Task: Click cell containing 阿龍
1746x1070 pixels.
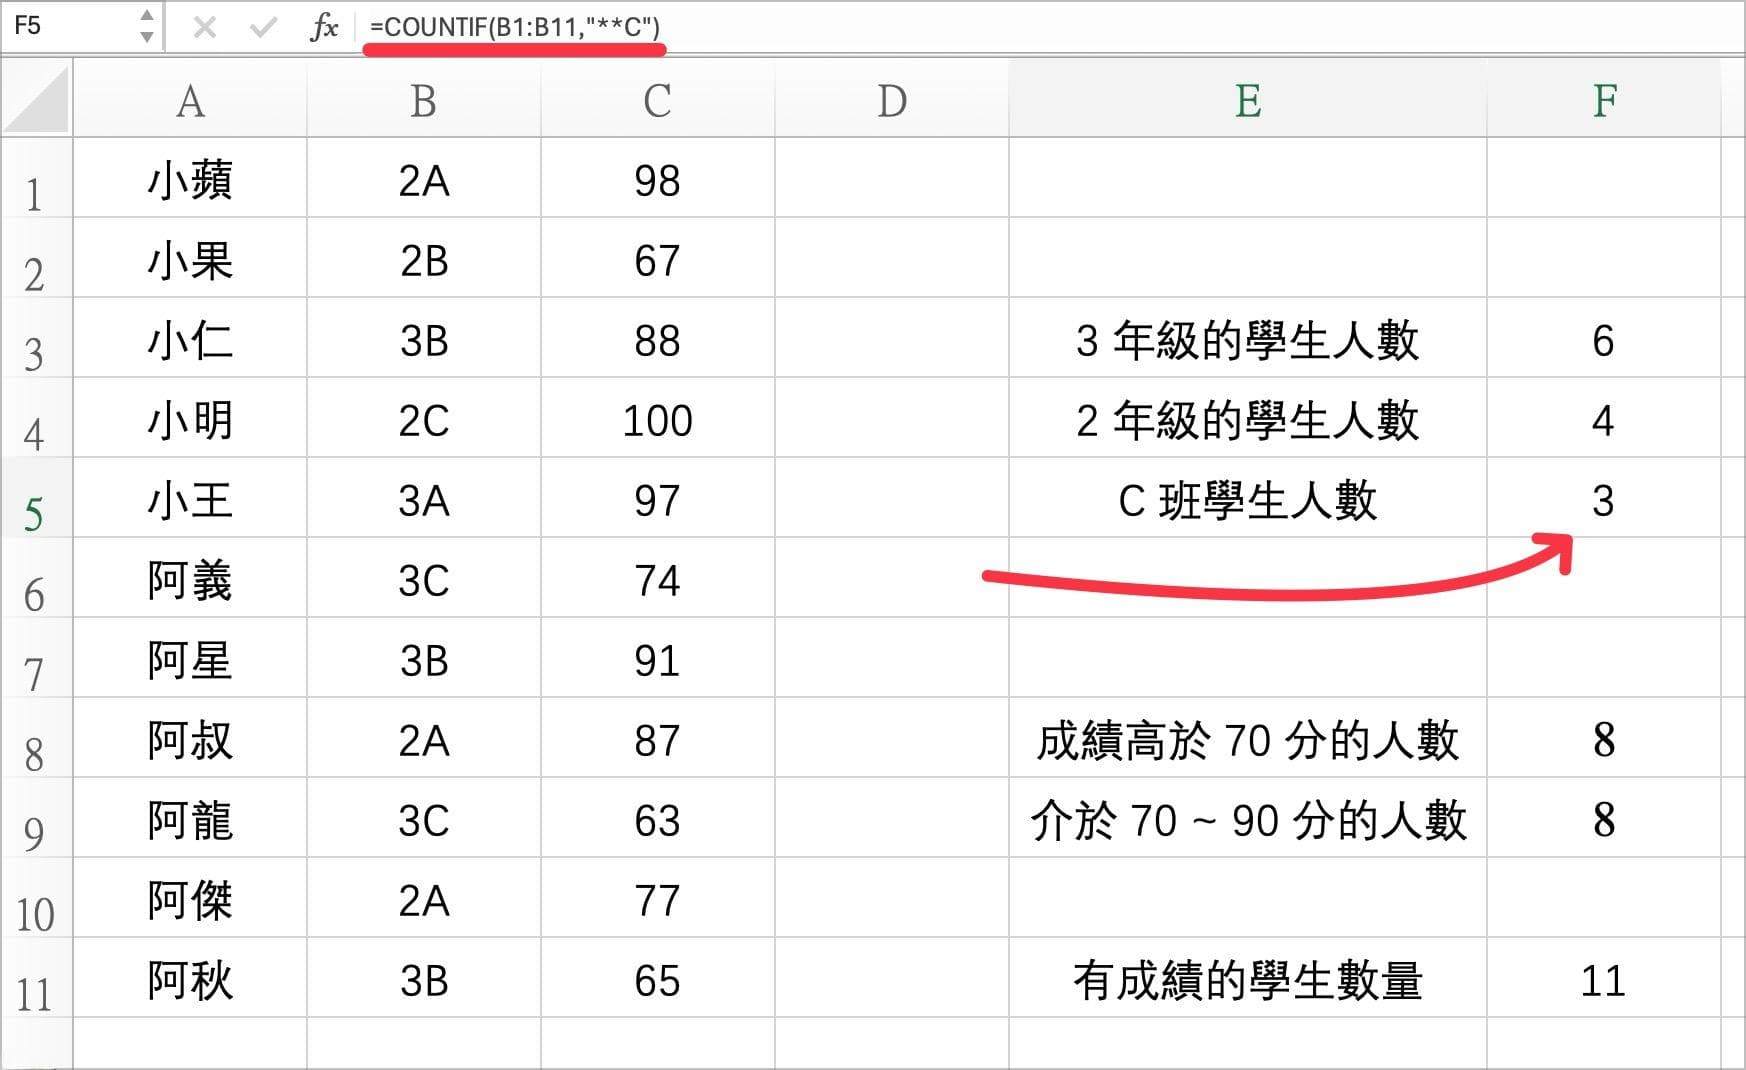Action: pos(190,818)
